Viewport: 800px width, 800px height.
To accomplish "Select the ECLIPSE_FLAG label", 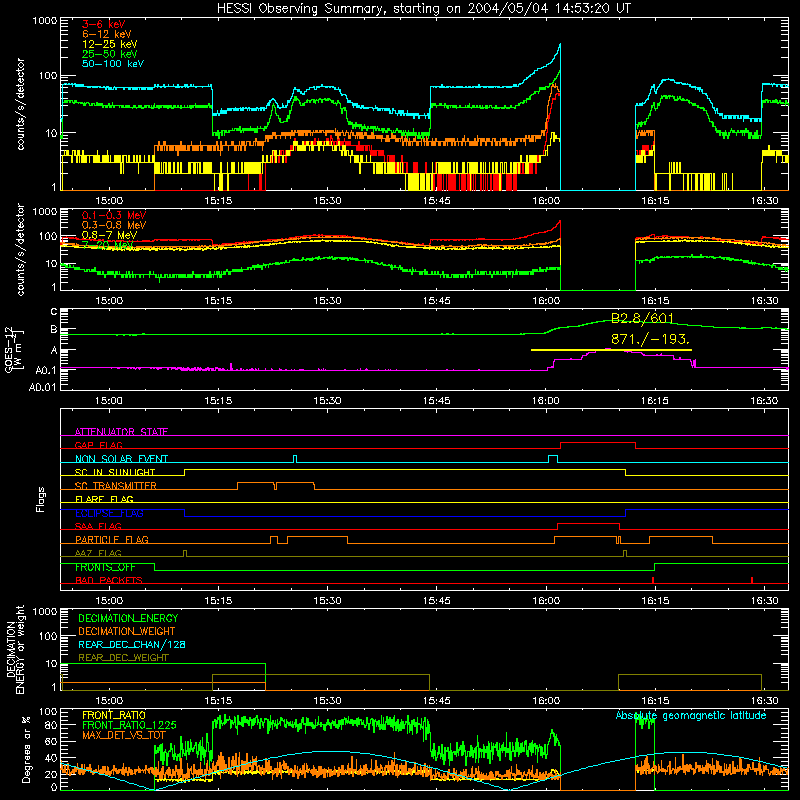I will pos(109,513).
